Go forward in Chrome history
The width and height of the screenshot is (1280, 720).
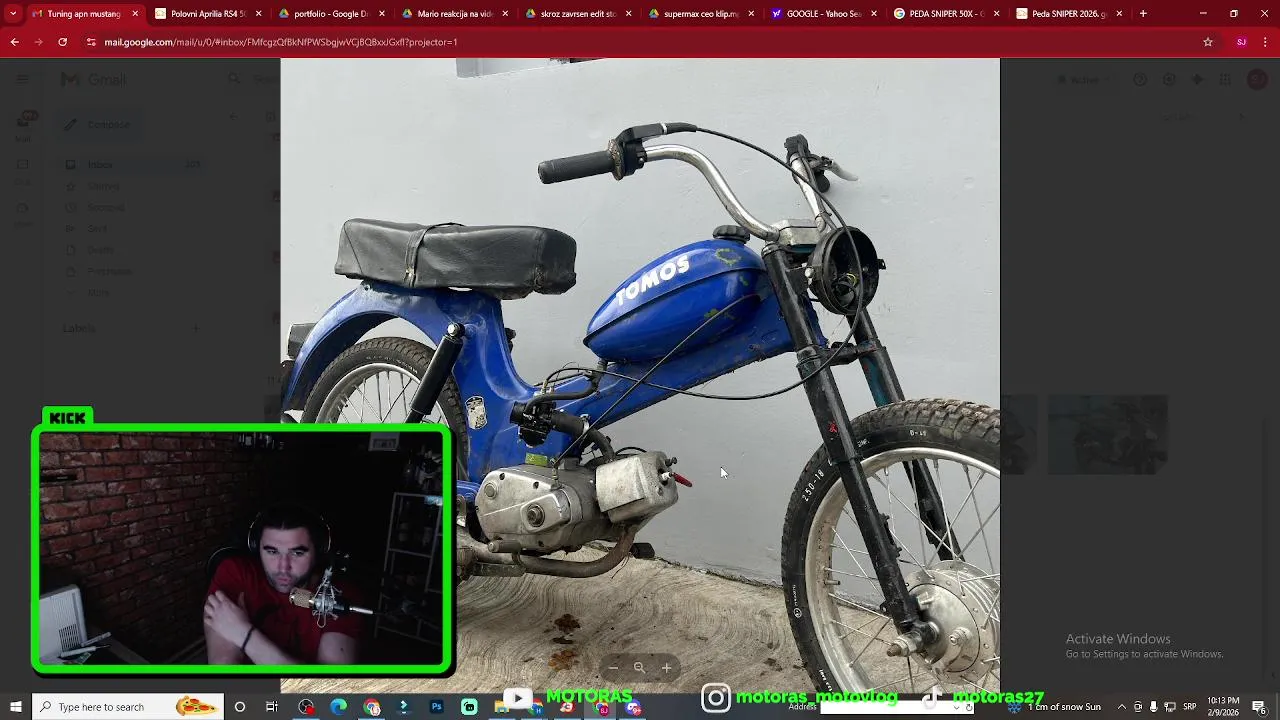[38, 42]
